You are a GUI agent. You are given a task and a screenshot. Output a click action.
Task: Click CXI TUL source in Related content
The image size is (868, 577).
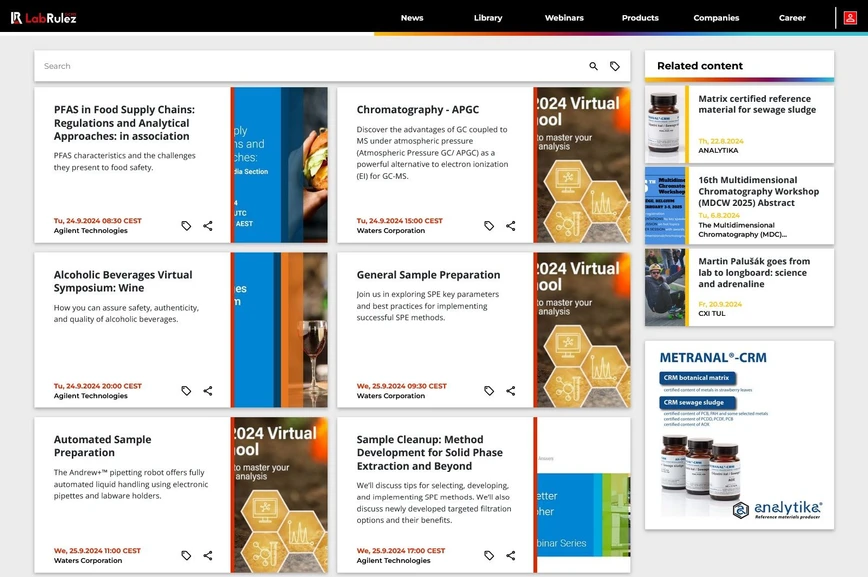click(711, 313)
